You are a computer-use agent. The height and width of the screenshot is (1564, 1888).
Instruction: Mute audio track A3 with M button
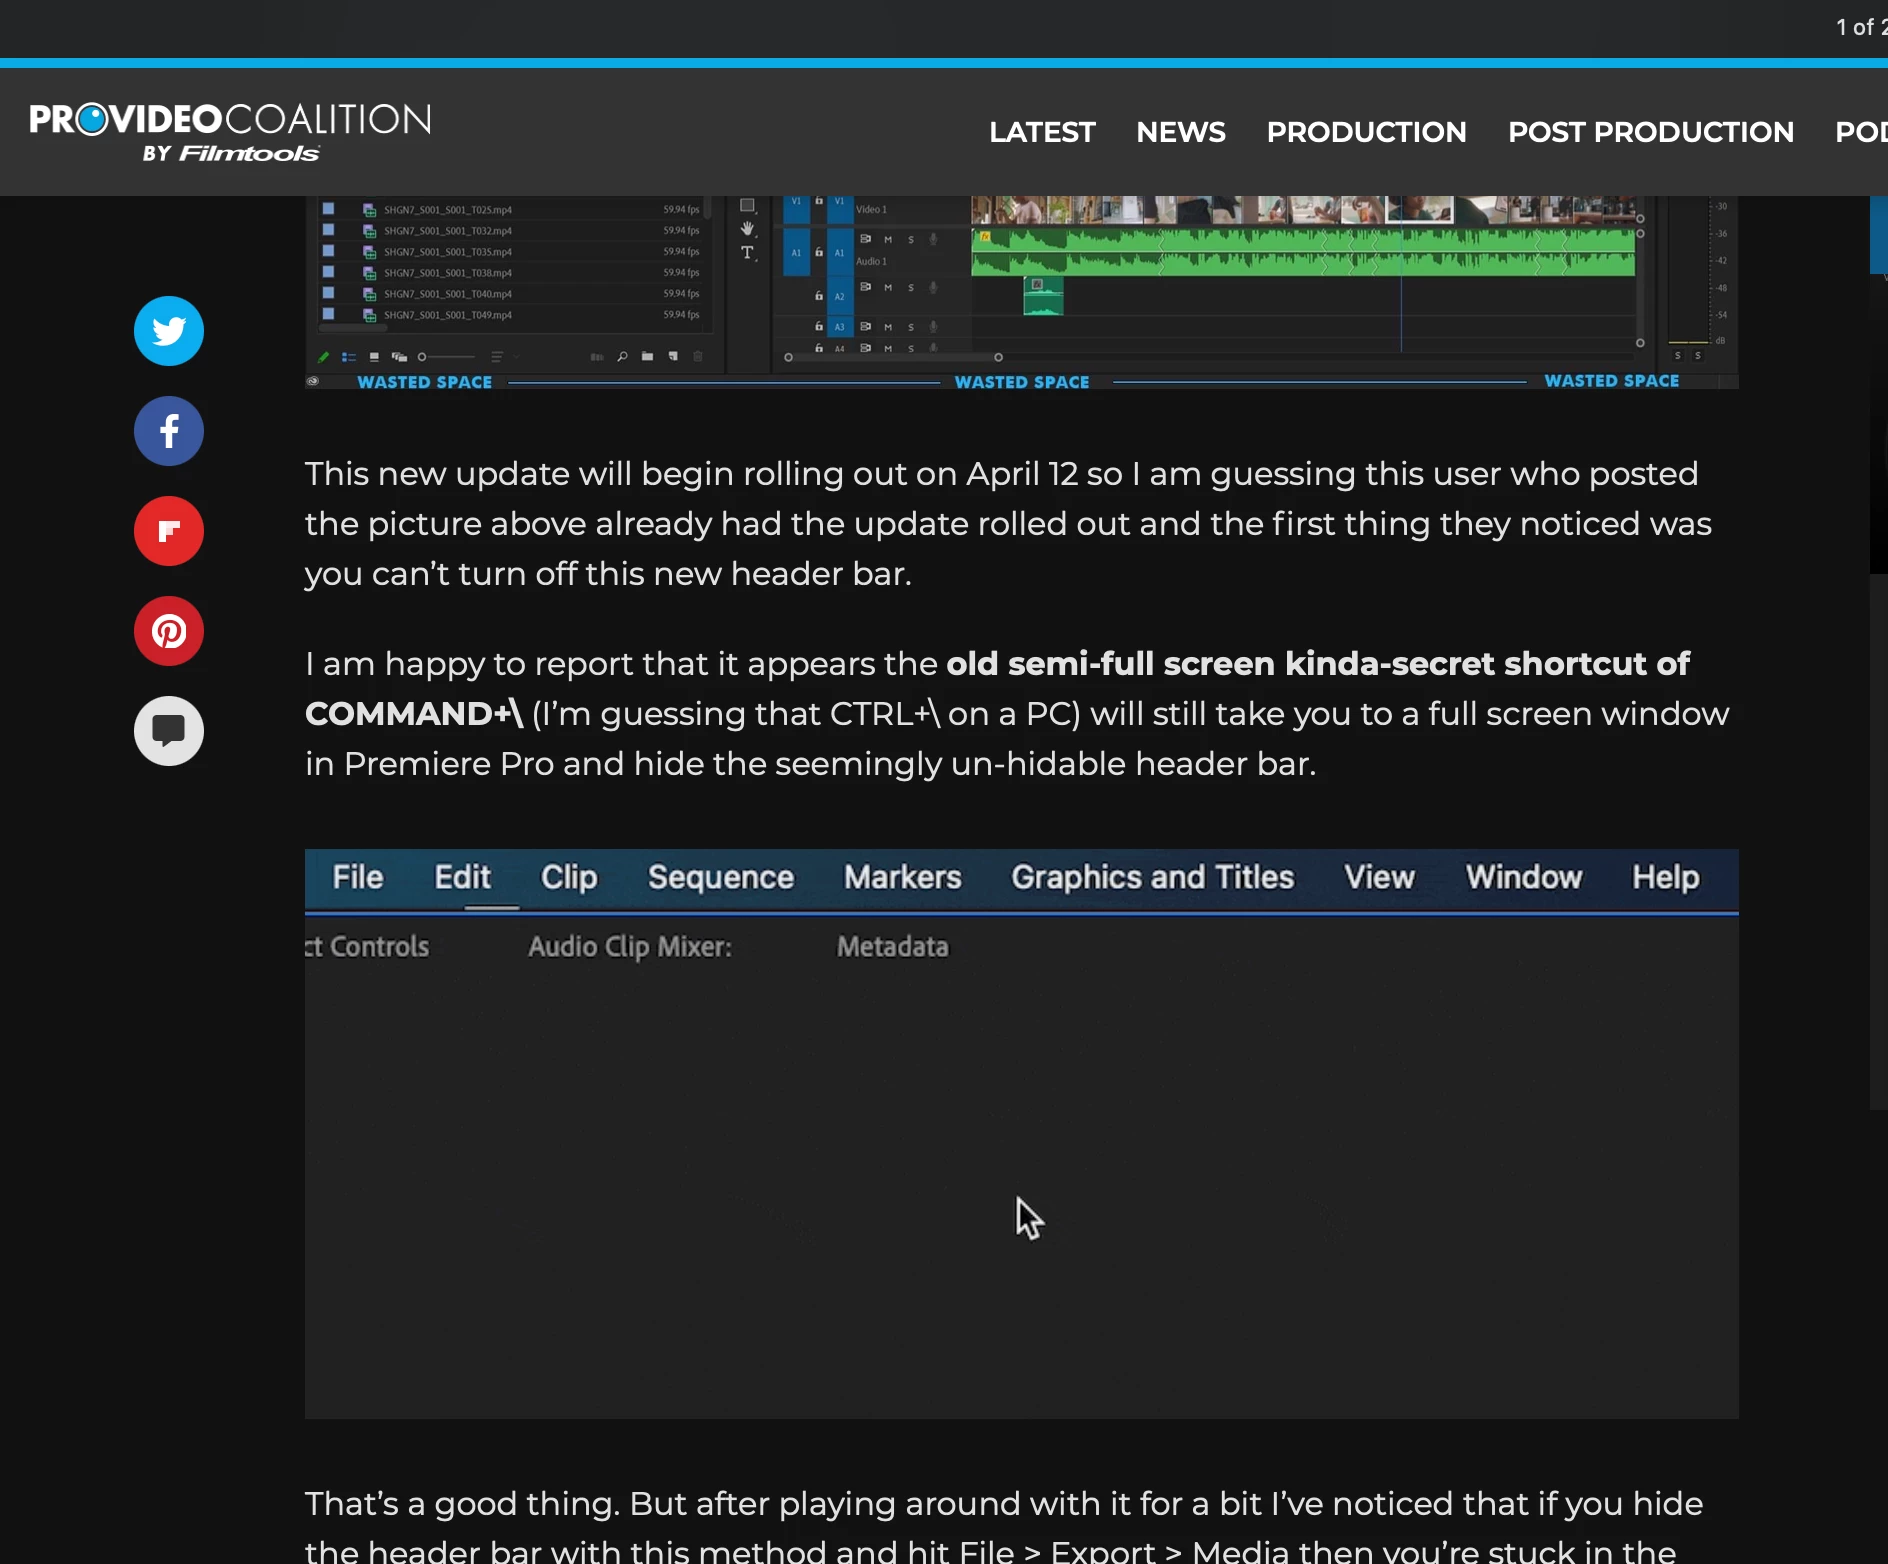[887, 327]
